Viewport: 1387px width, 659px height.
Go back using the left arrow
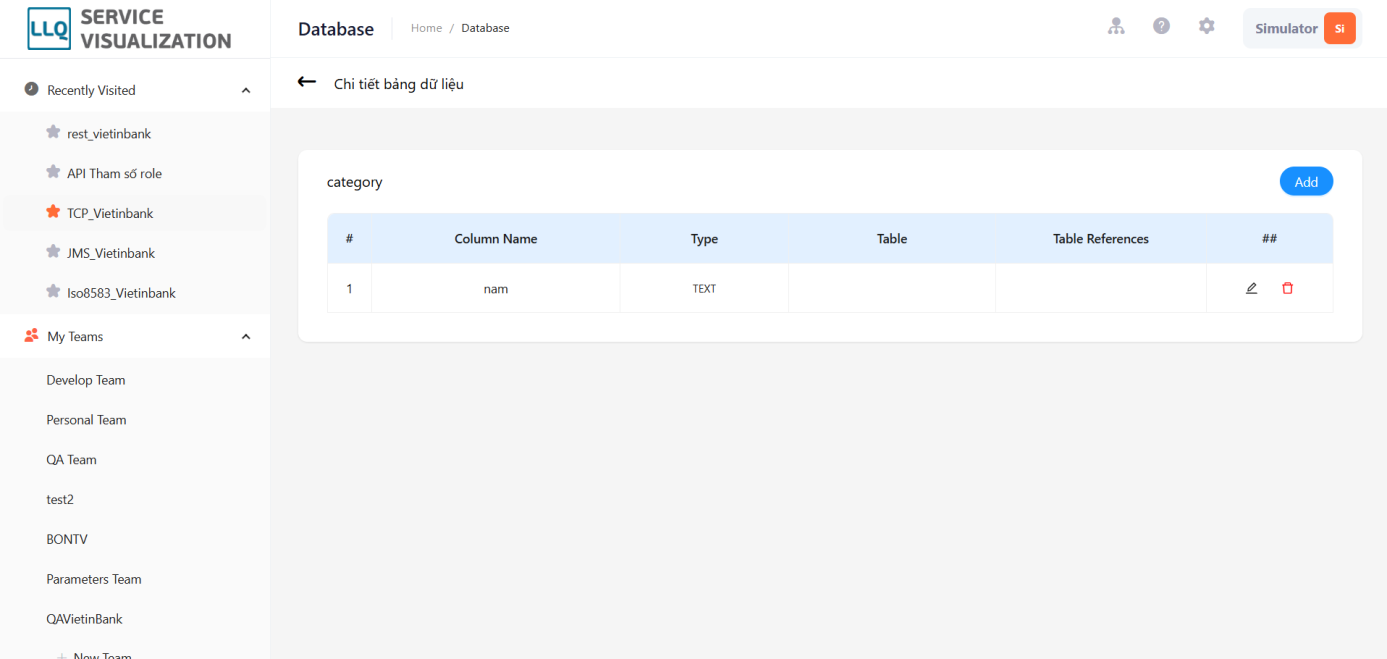pos(307,82)
